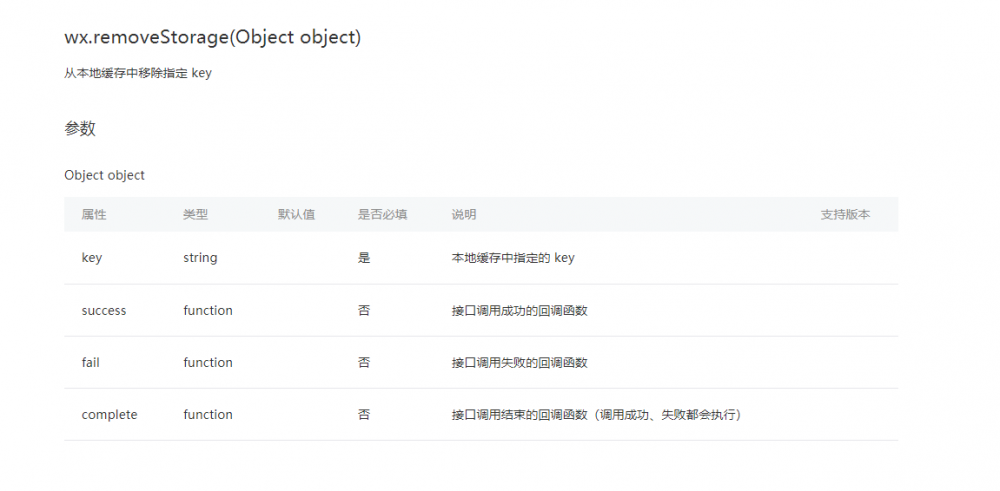This screenshot has width=1000, height=491.
Task: Select the fail property name cell
Action: pyautogui.click(x=91, y=363)
